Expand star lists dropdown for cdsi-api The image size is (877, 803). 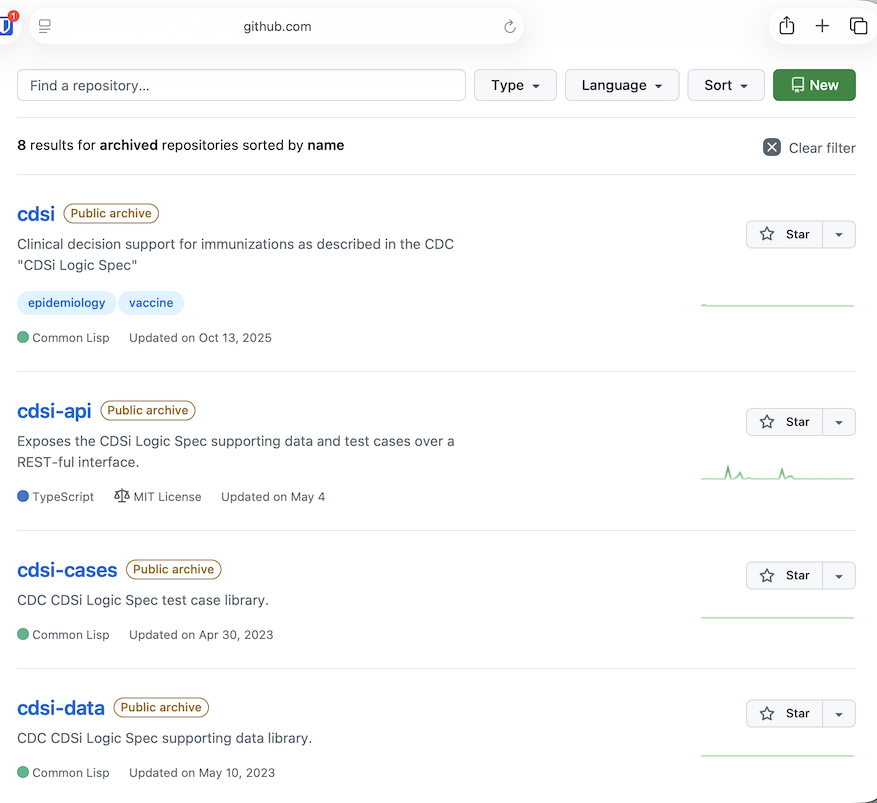coord(839,422)
